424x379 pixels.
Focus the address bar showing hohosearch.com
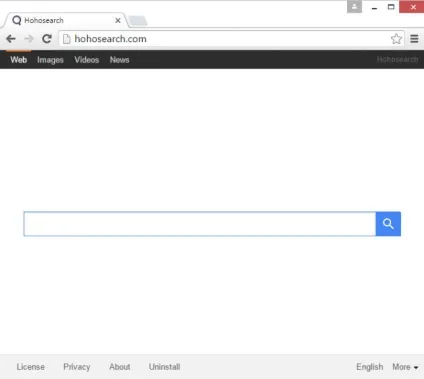(x=230, y=39)
